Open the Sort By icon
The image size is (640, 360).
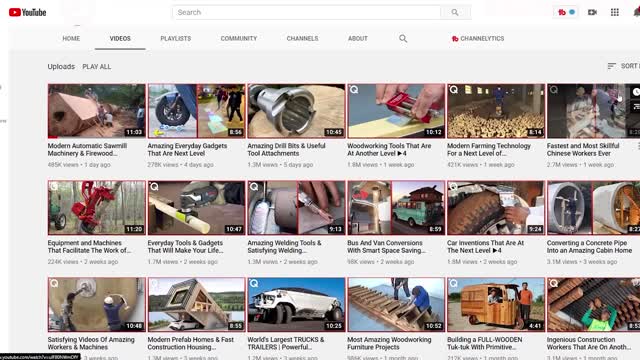[611, 66]
